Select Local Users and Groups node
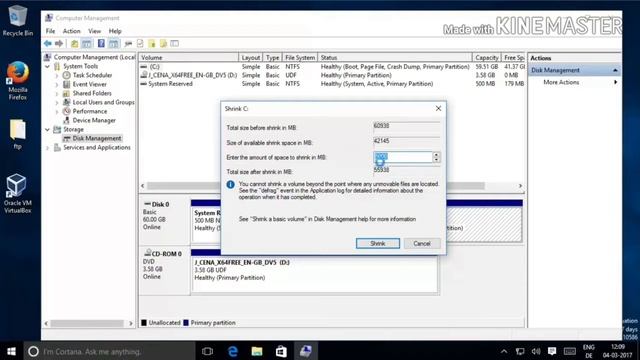Screen dimensions: 640x360 pos(103,102)
